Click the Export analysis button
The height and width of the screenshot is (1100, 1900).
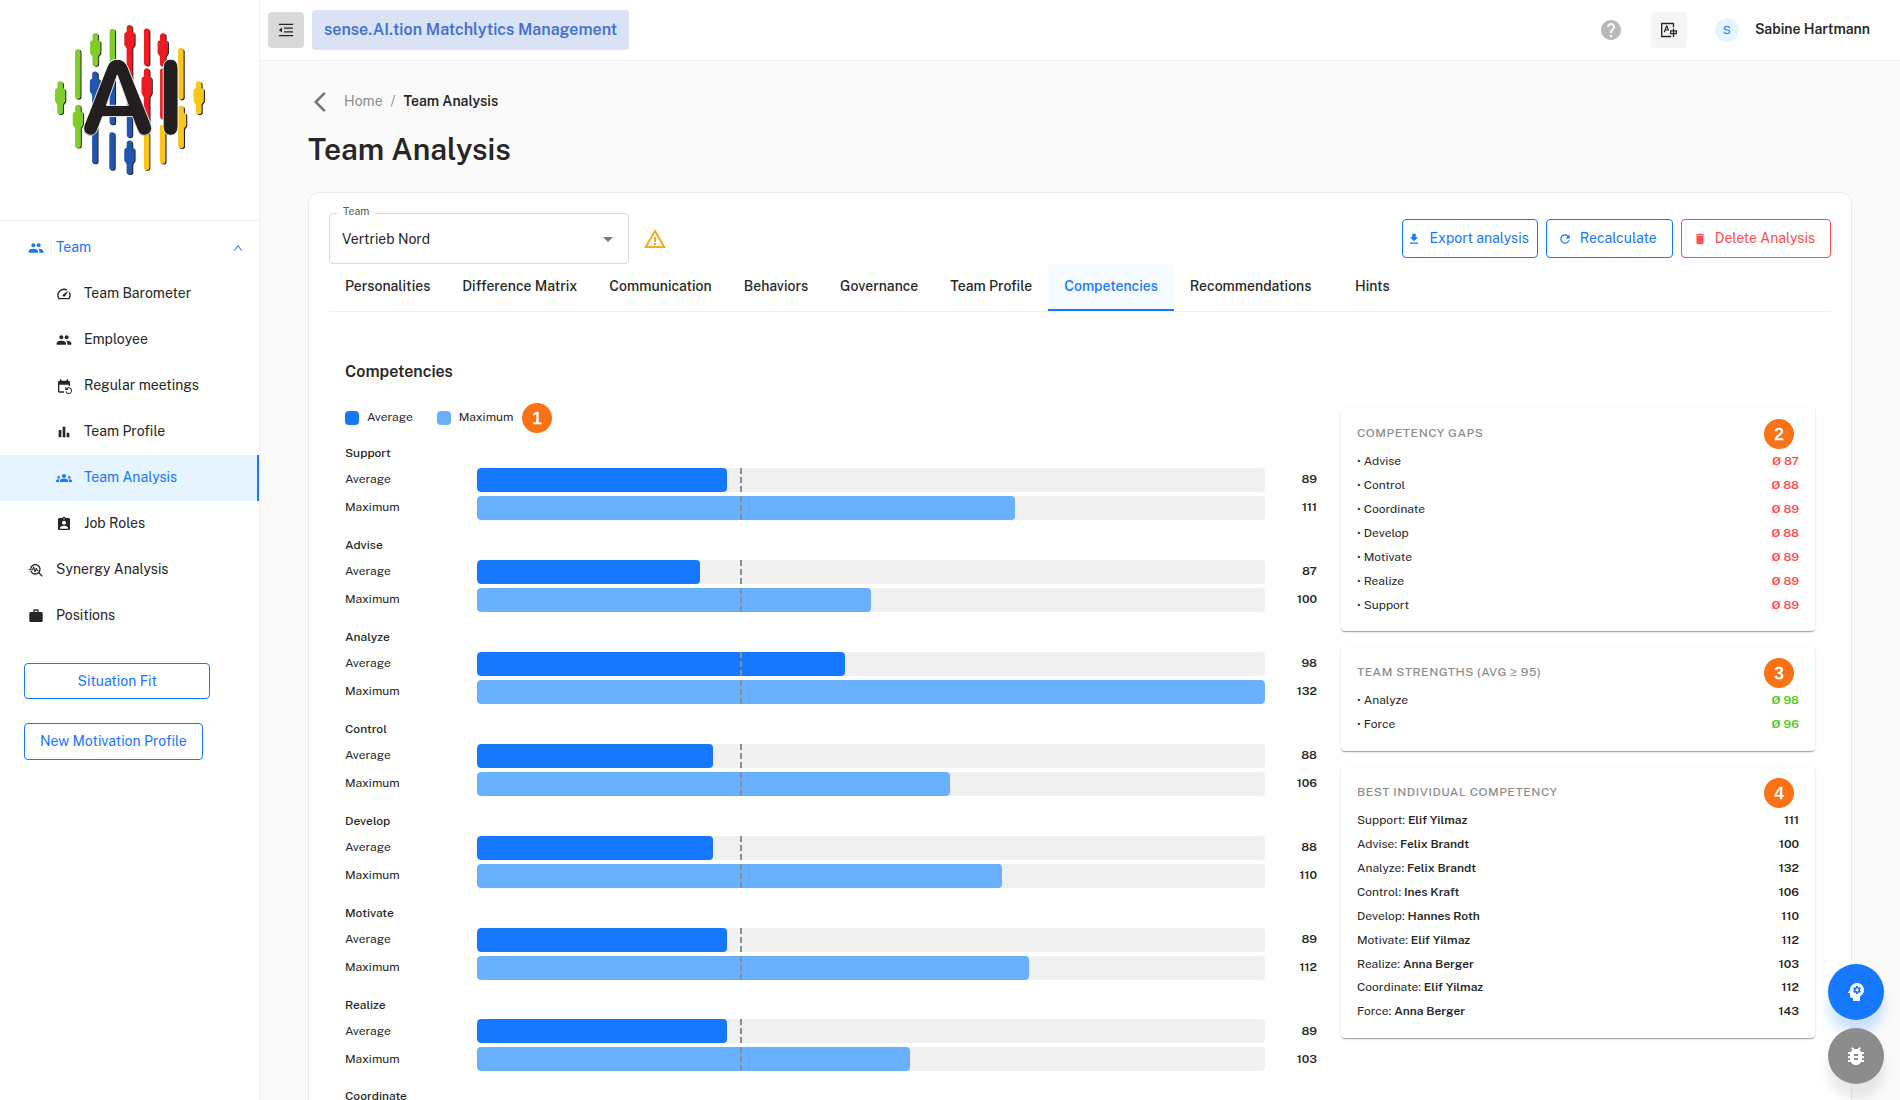click(x=1470, y=239)
